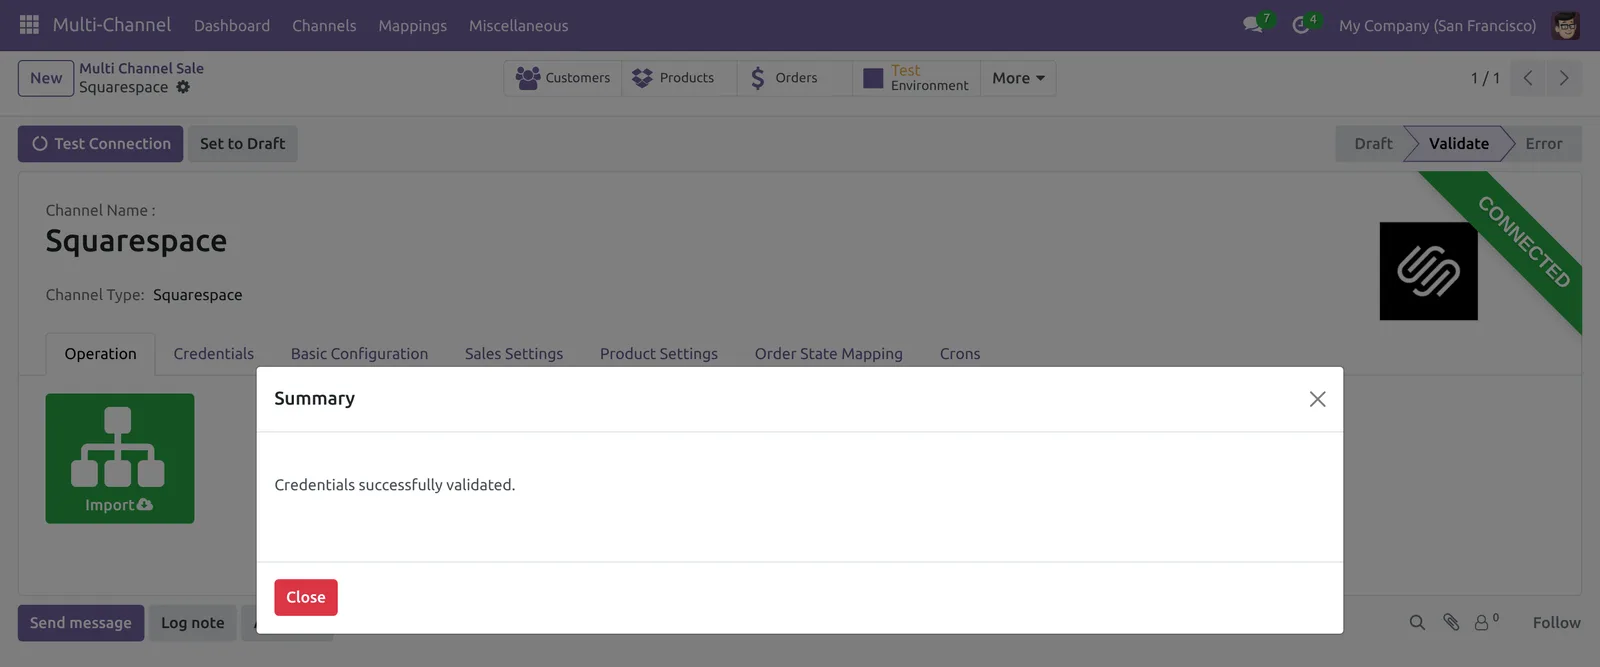Expand the More dropdown
The image size is (1600, 667).
[x=1018, y=78]
